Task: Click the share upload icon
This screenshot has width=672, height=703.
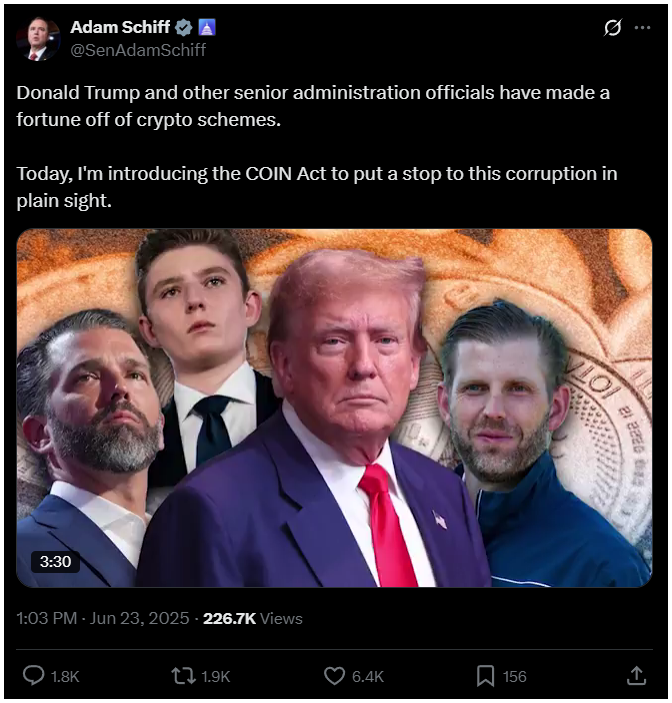Action: (x=636, y=675)
